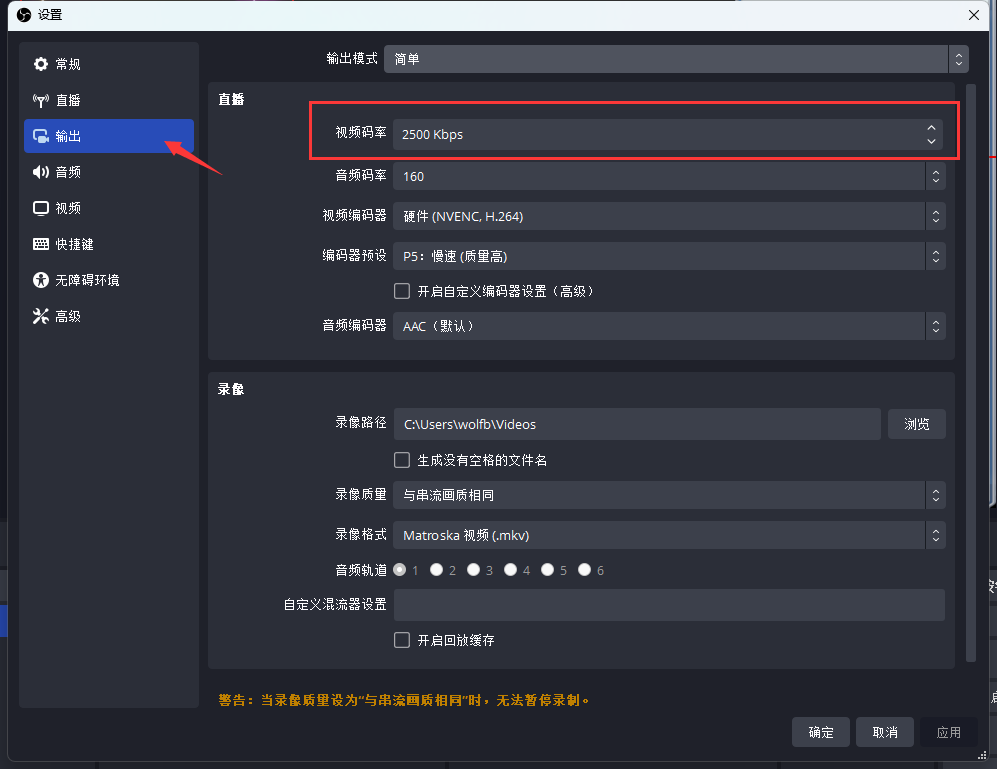Viewport: 997px width, 769px height.
Task: Switch to the 常规 settings page
Action: coord(109,64)
